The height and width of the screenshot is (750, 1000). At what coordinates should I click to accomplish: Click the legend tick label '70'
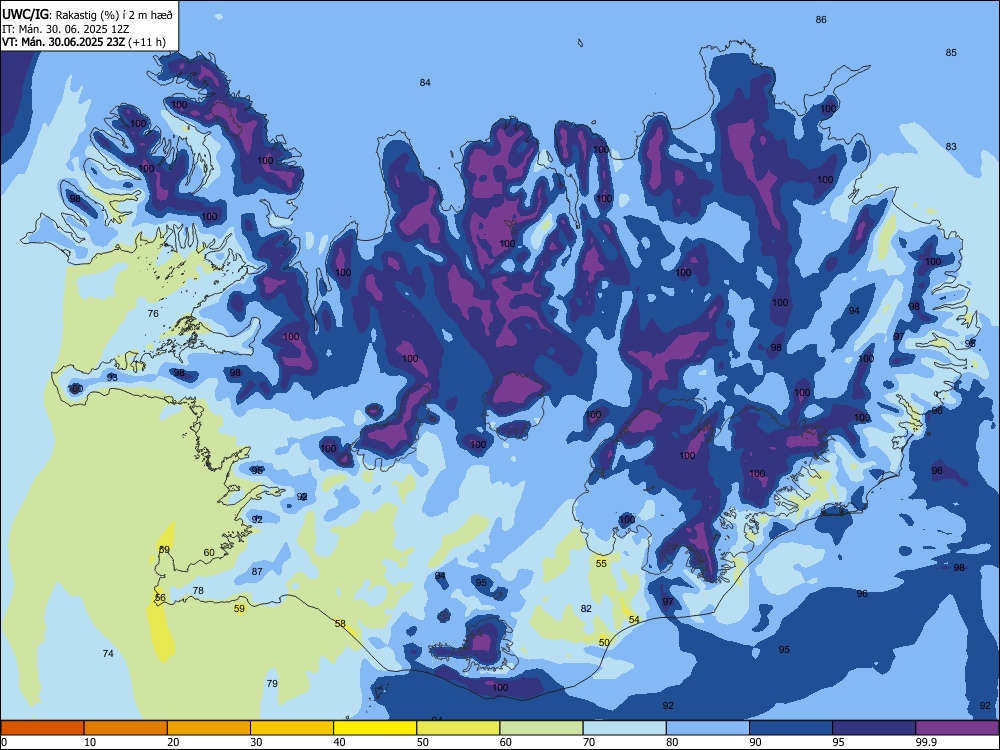(x=589, y=742)
